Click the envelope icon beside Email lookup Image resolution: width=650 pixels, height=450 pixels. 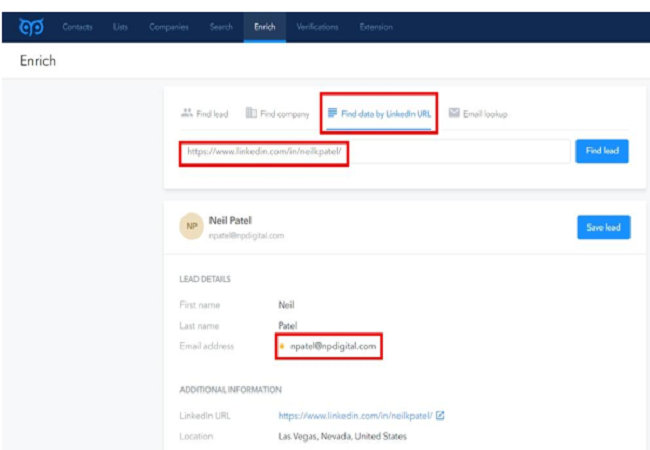pos(454,112)
